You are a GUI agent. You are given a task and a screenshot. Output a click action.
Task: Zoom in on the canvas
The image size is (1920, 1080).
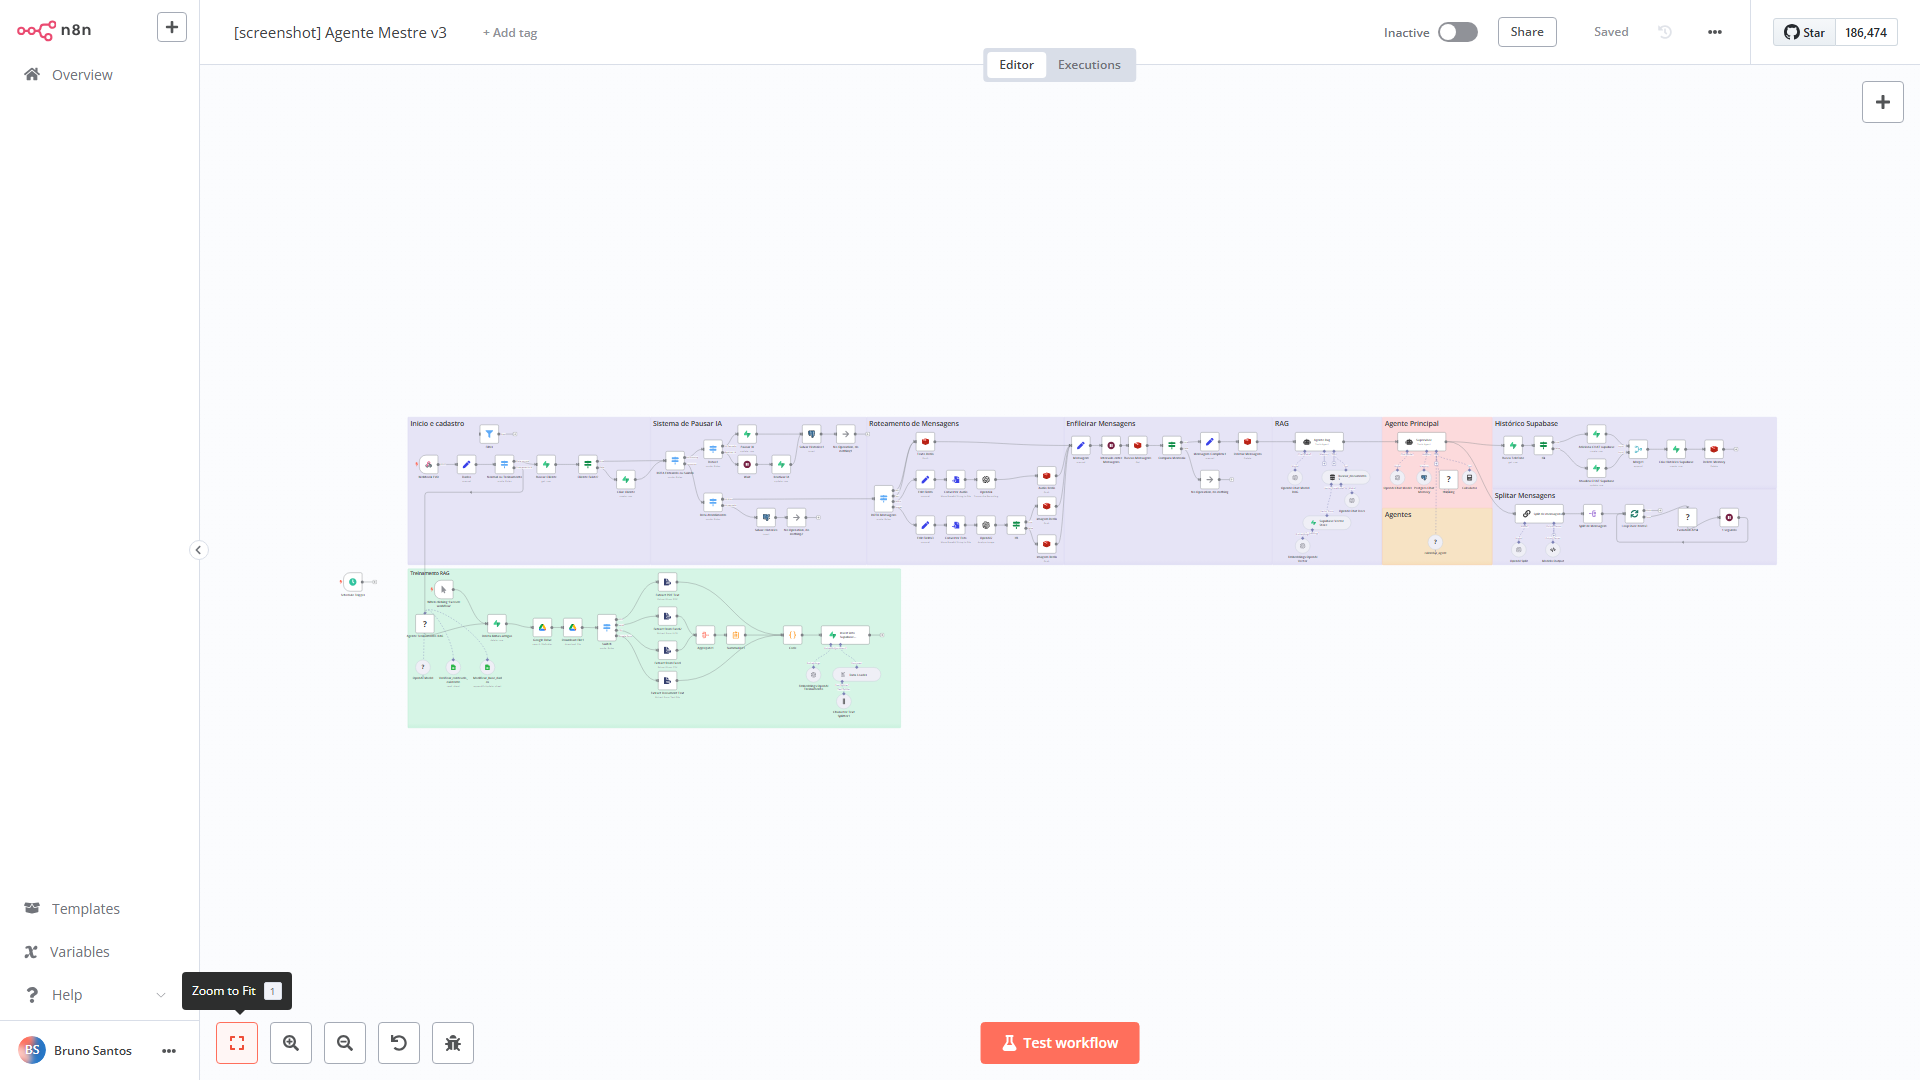pyautogui.click(x=291, y=1043)
